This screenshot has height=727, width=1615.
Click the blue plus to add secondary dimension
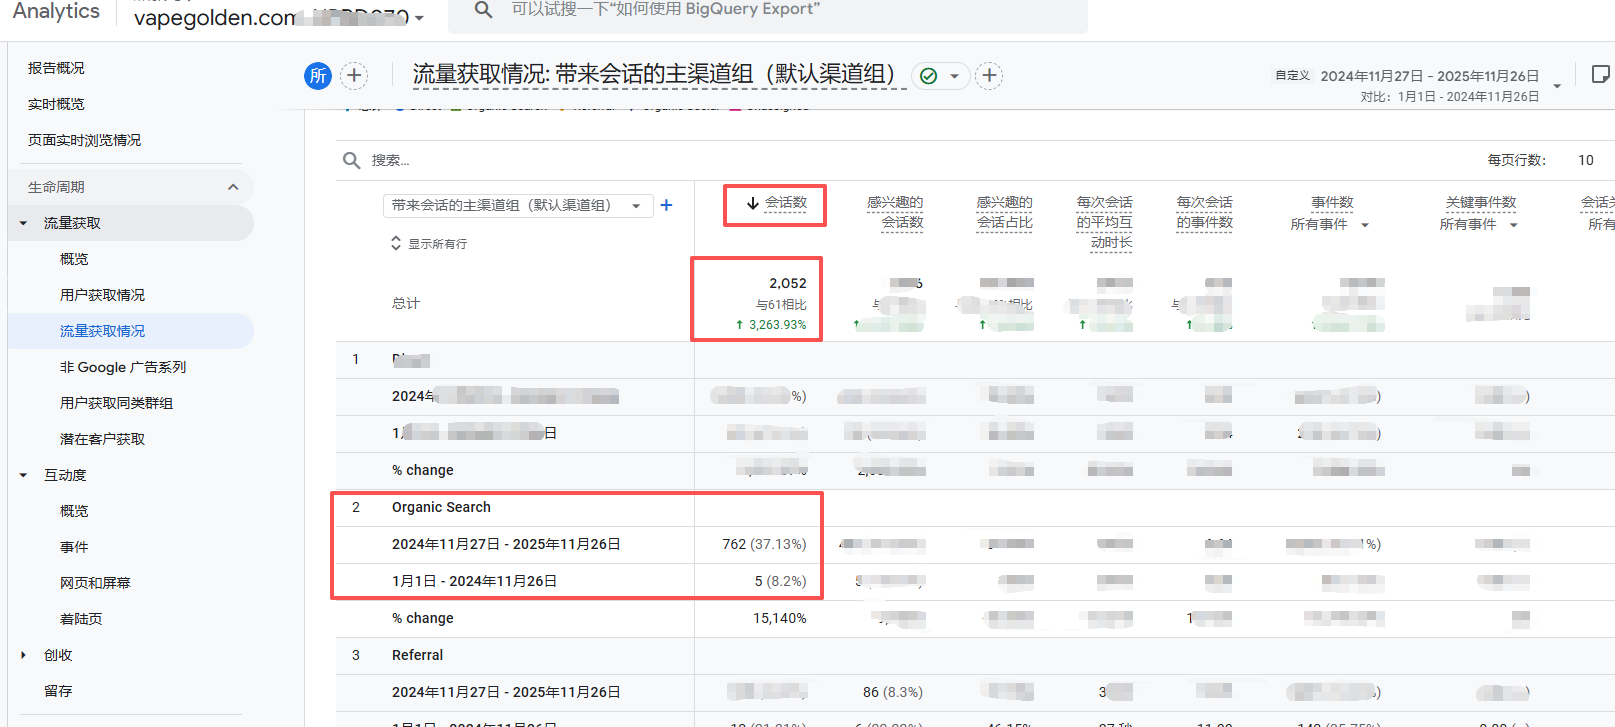click(667, 205)
